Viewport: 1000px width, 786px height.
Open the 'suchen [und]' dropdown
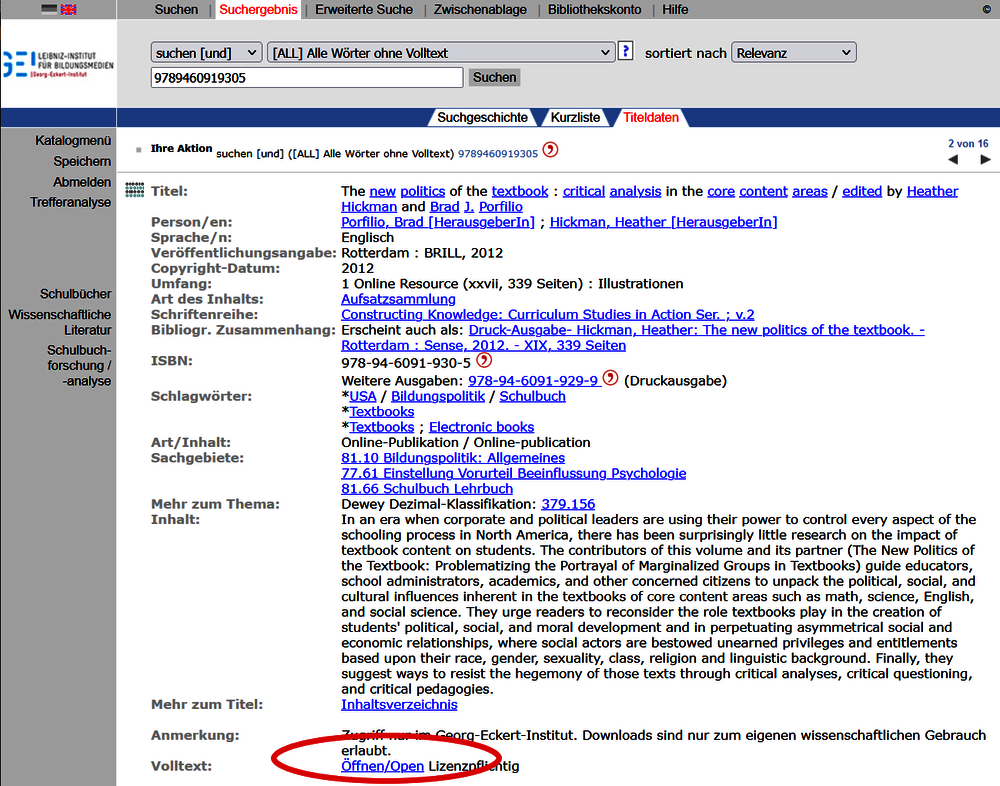click(x=206, y=52)
